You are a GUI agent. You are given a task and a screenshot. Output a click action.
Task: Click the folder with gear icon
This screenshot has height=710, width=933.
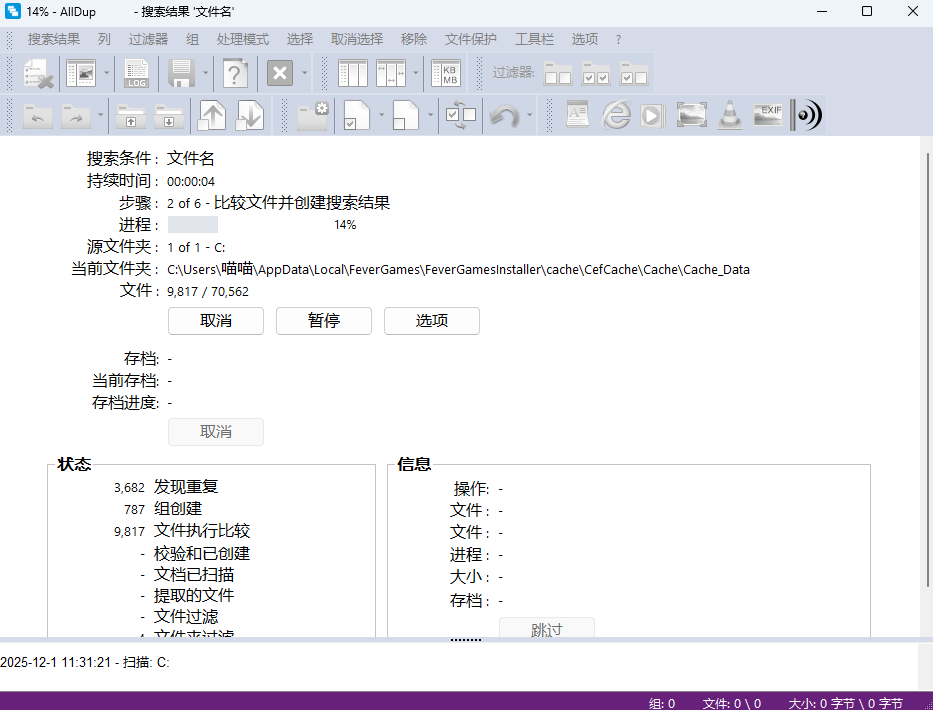pyautogui.click(x=313, y=115)
